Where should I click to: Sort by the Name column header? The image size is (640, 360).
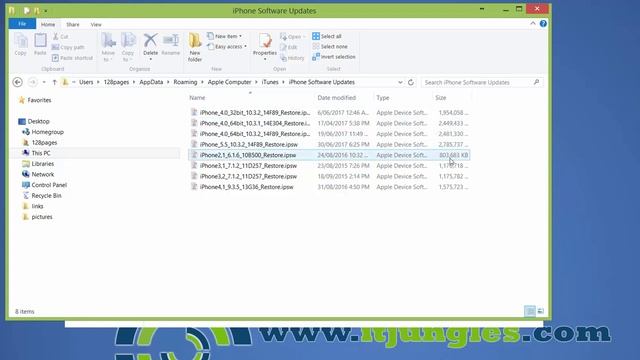pos(250,98)
